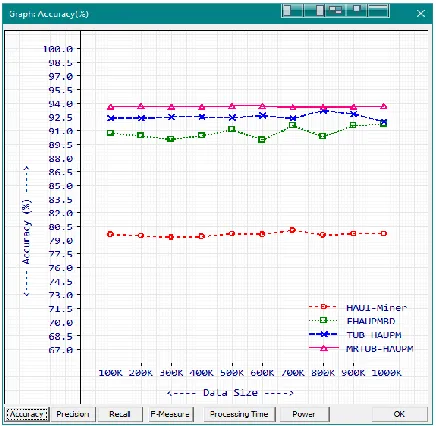Click the 100.0 y-axis label
The width and height of the screenshot is (436, 426).
click(x=58, y=49)
